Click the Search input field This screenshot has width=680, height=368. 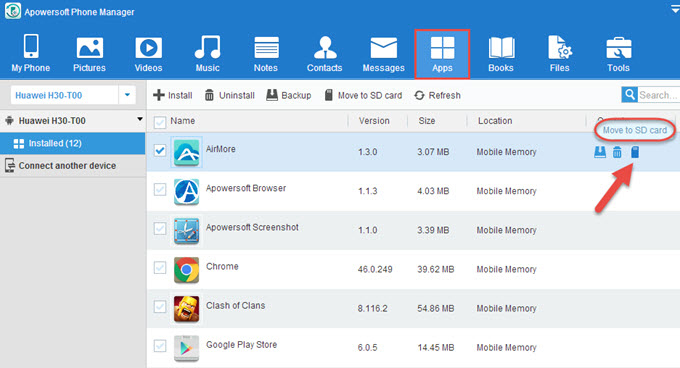(659, 95)
